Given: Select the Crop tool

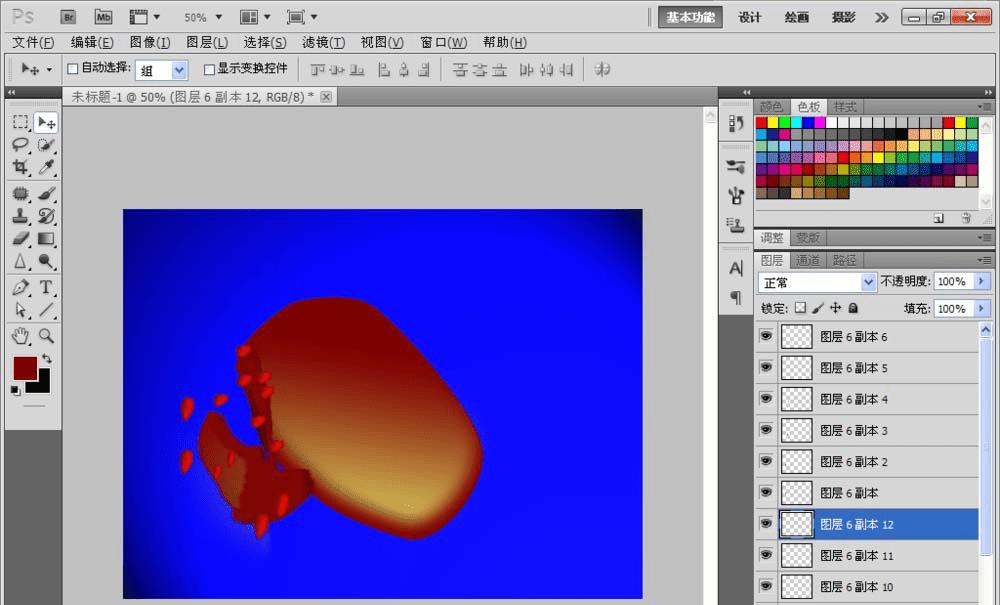Looking at the screenshot, I should tap(20, 168).
